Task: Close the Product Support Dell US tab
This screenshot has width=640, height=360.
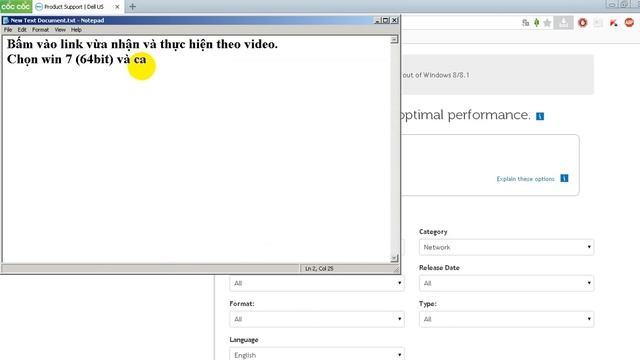Action: [117, 7]
